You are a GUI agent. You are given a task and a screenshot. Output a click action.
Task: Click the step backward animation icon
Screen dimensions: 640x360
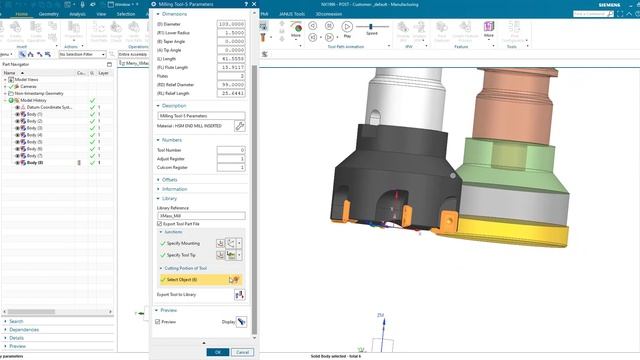(313, 26)
